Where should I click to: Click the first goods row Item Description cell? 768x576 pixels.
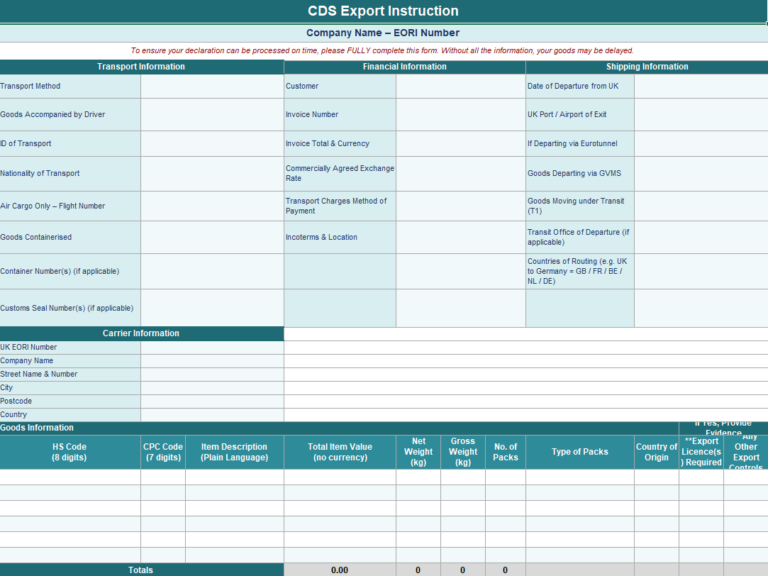click(235, 477)
